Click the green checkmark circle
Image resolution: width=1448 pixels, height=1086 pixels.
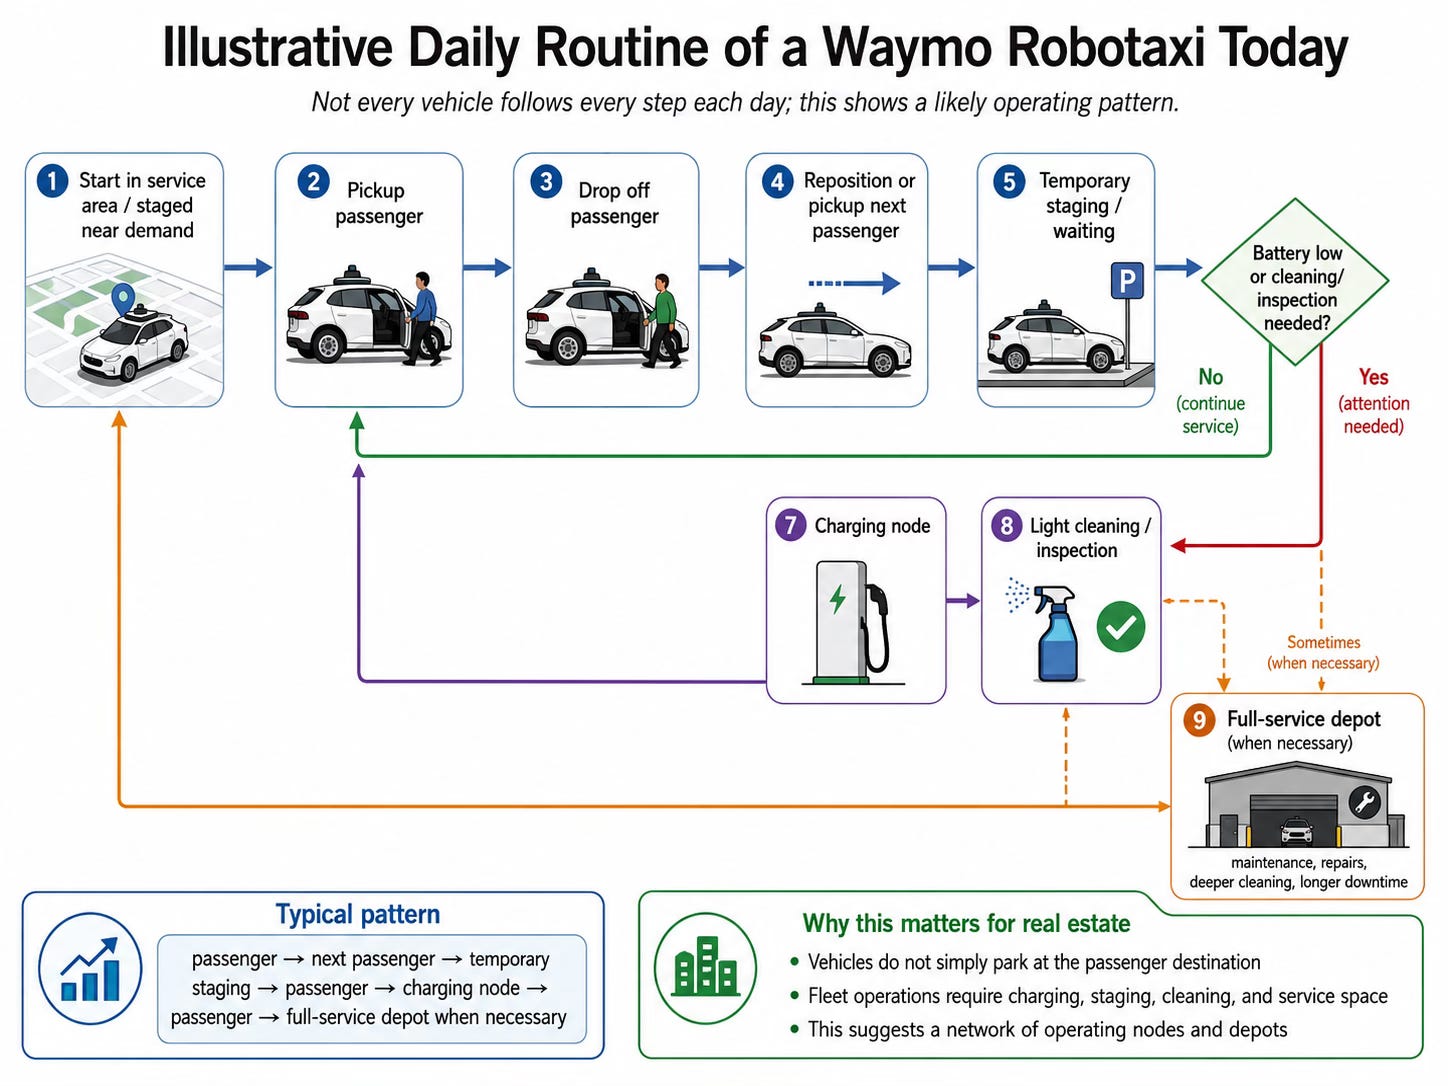pos(1121,627)
